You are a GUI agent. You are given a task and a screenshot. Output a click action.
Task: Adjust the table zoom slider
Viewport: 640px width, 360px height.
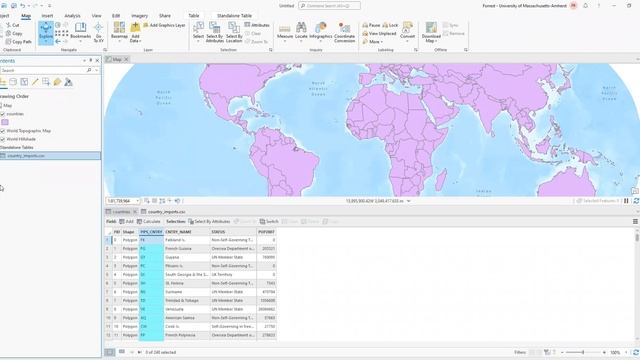[x=583, y=352]
